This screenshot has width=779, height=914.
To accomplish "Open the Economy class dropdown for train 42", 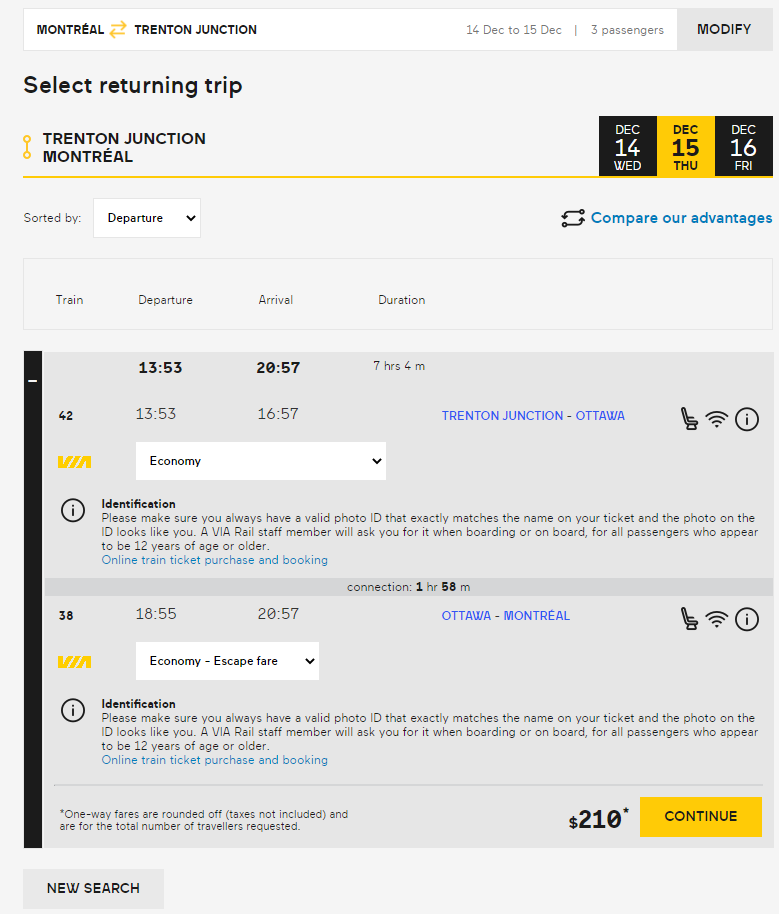I will point(261,461).
